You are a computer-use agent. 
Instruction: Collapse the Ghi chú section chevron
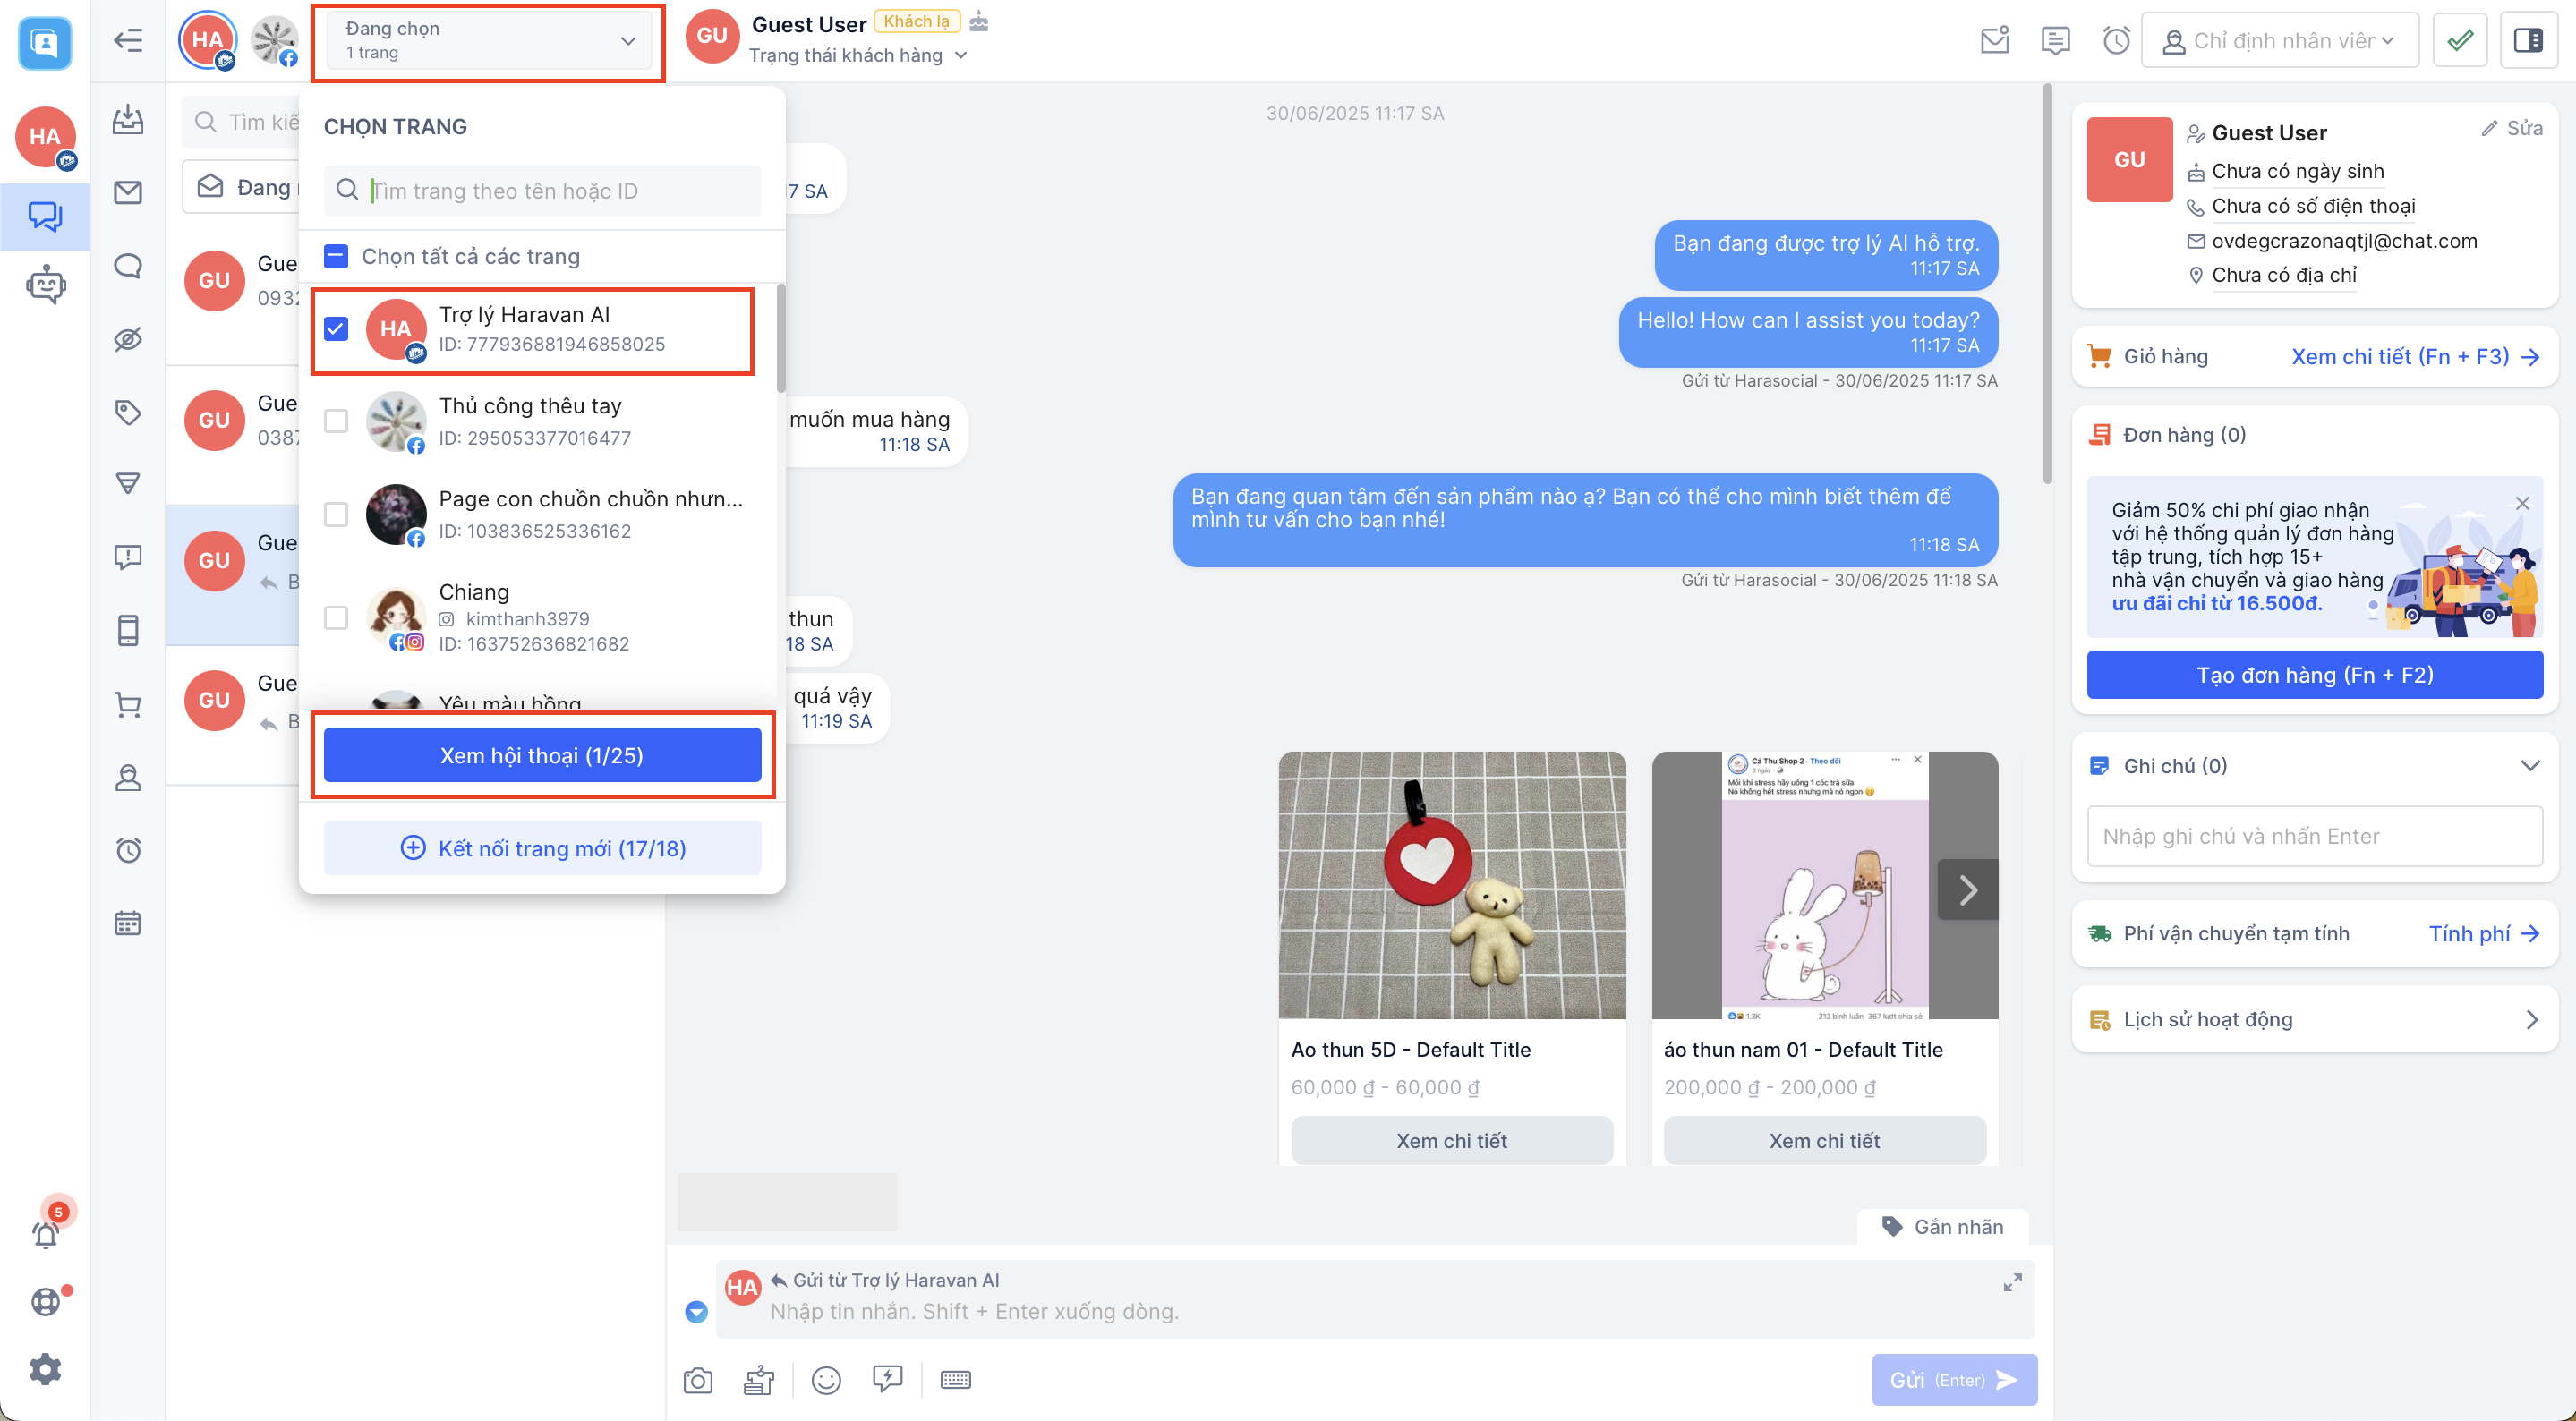[2530, 766]
